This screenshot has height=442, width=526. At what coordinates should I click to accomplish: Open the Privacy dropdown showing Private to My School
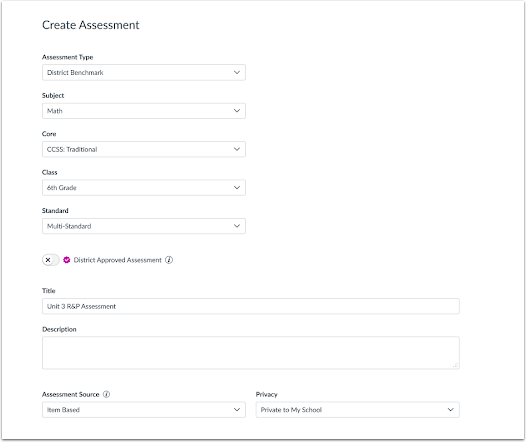(358, 410)
